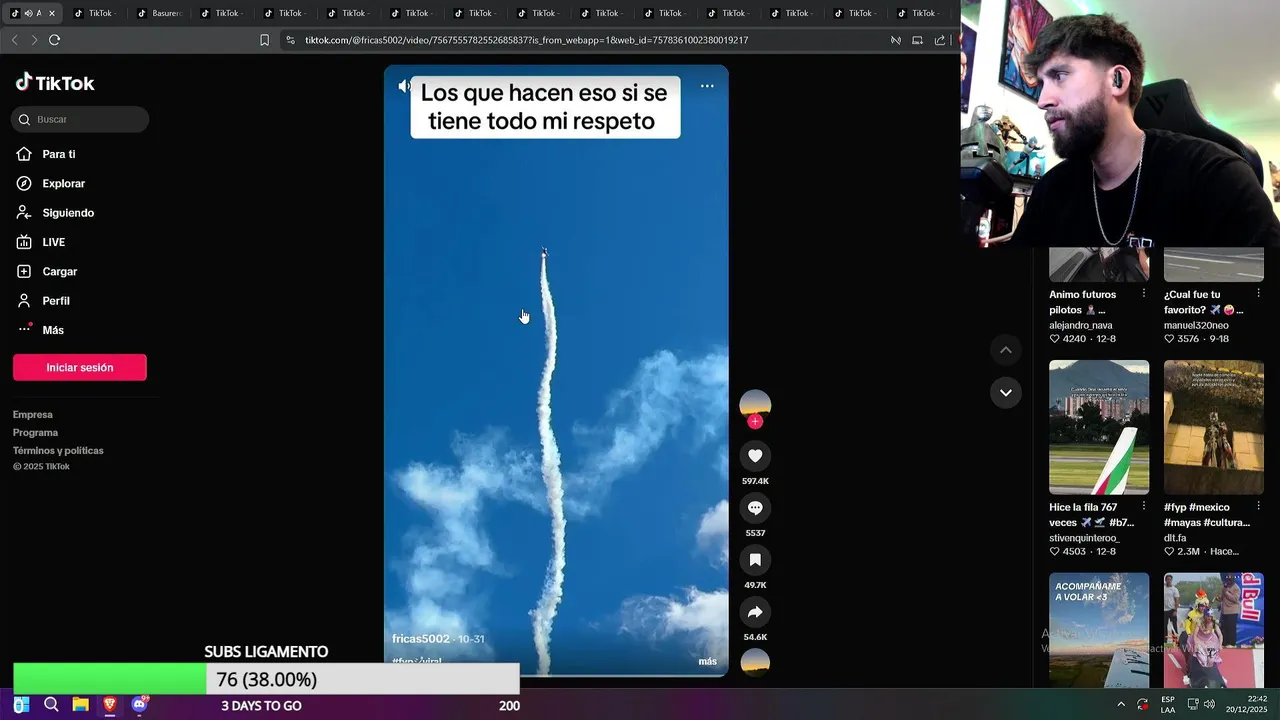
Task: Open alejandro_nava profile
Action: [1081, 325]
